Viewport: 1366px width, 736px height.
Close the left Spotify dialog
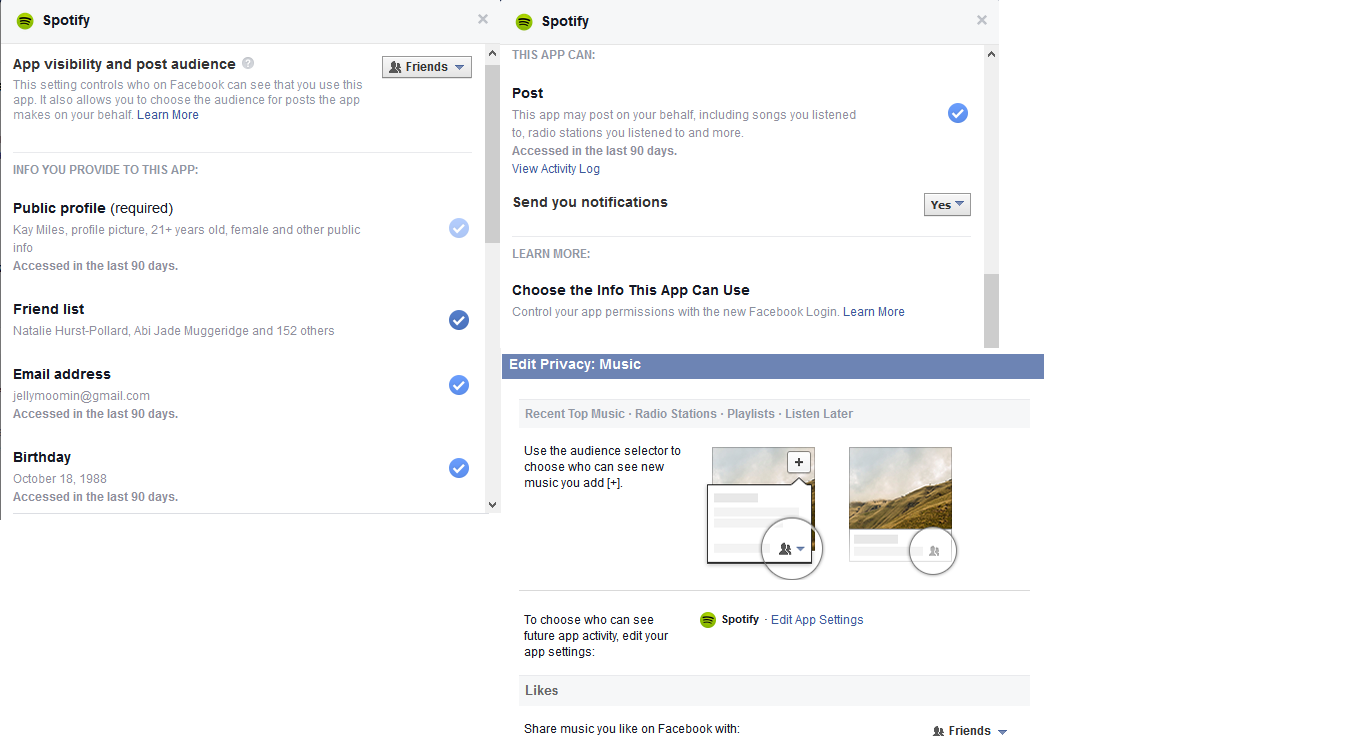point(483,19)
